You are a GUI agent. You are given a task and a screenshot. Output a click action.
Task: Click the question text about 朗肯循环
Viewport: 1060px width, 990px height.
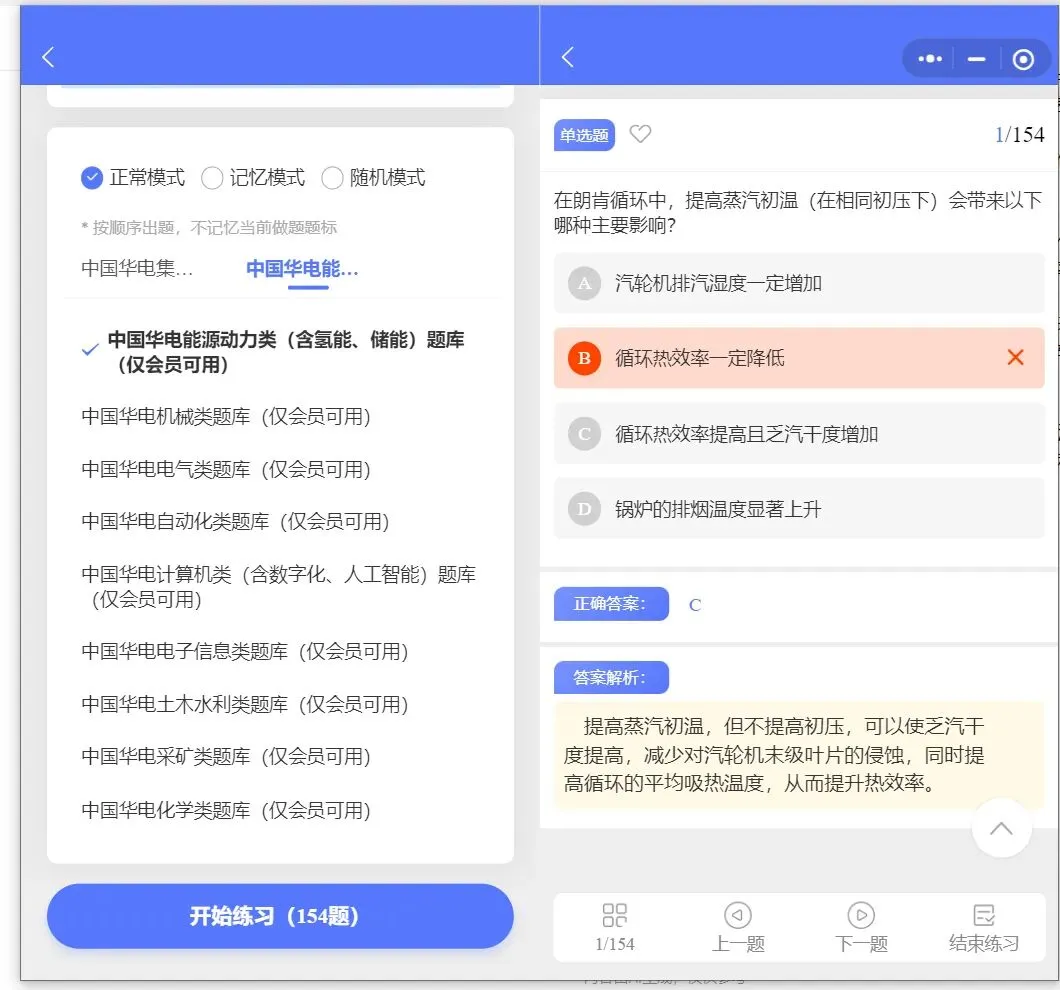pyautogui.click(x=798, y=212)
